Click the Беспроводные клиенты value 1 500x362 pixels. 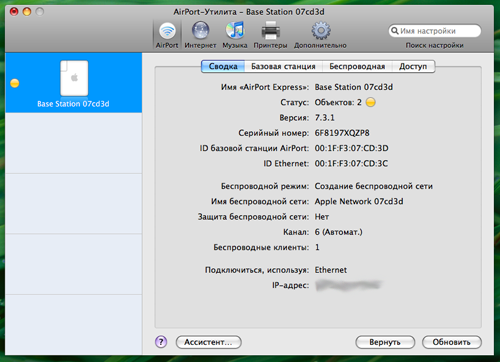[x=317, y=247]
